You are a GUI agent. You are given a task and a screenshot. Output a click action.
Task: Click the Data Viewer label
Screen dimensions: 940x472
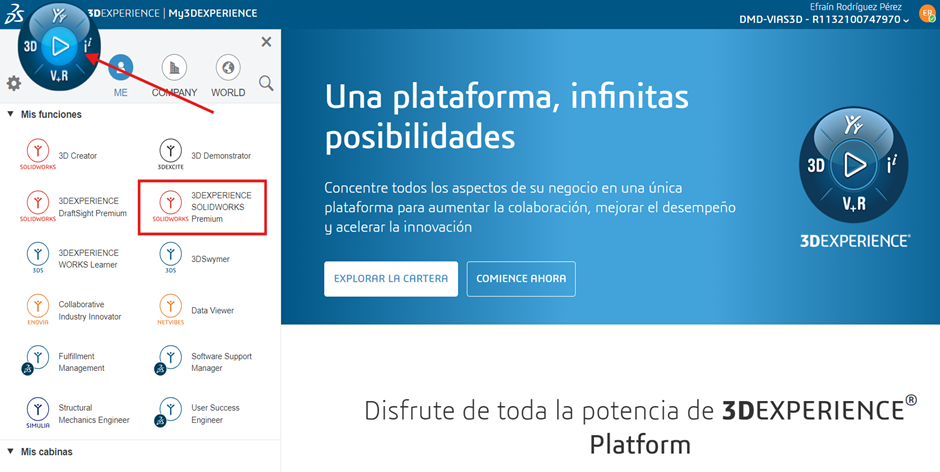(x=213, y=311)
